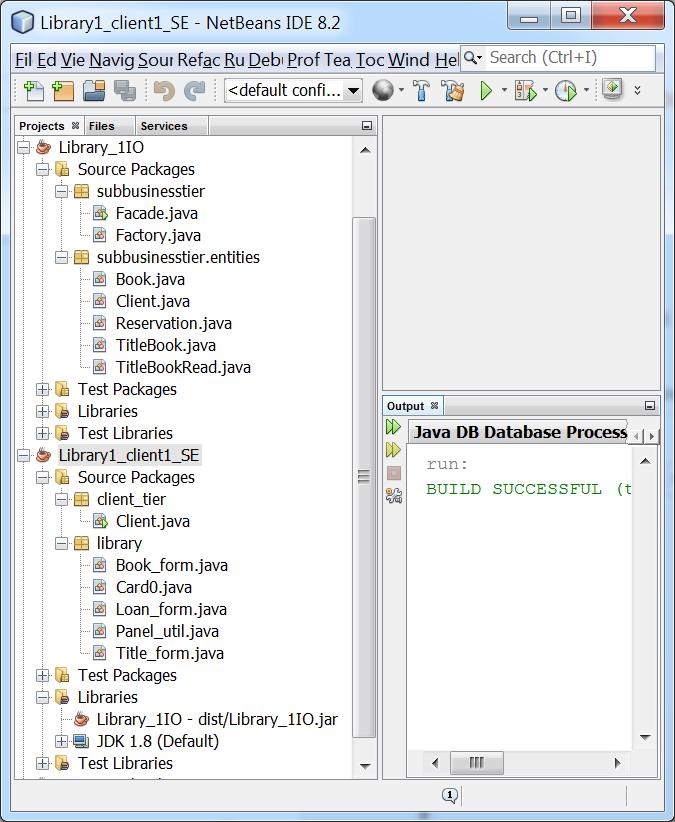Close the Projects tab with its x
675x822 pixels.
(x=75, y=125)
